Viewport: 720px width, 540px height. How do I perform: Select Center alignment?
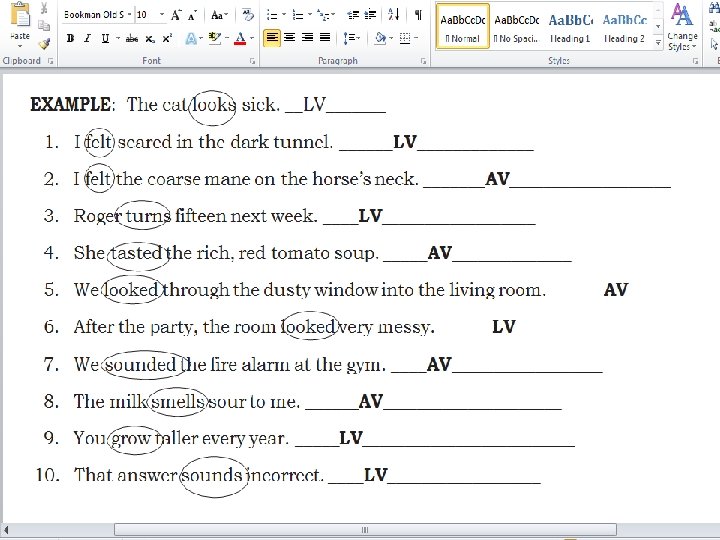[x=289, y=38]
